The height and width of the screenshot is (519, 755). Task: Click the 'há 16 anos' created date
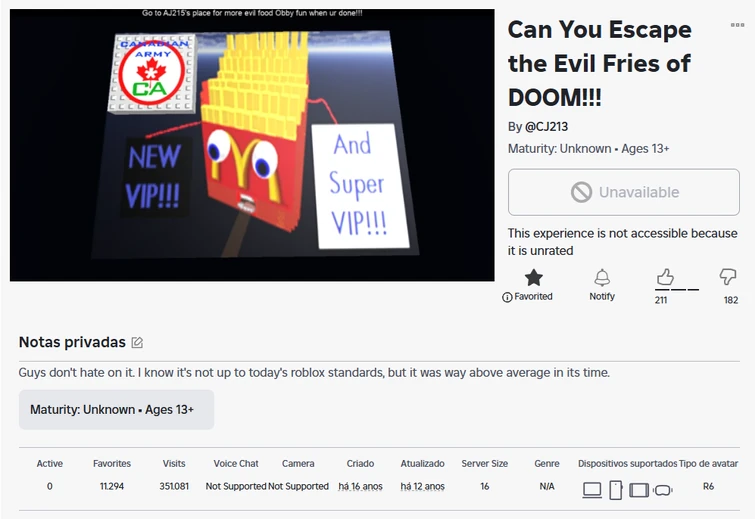pyautogui.click(x=360, y=486)
